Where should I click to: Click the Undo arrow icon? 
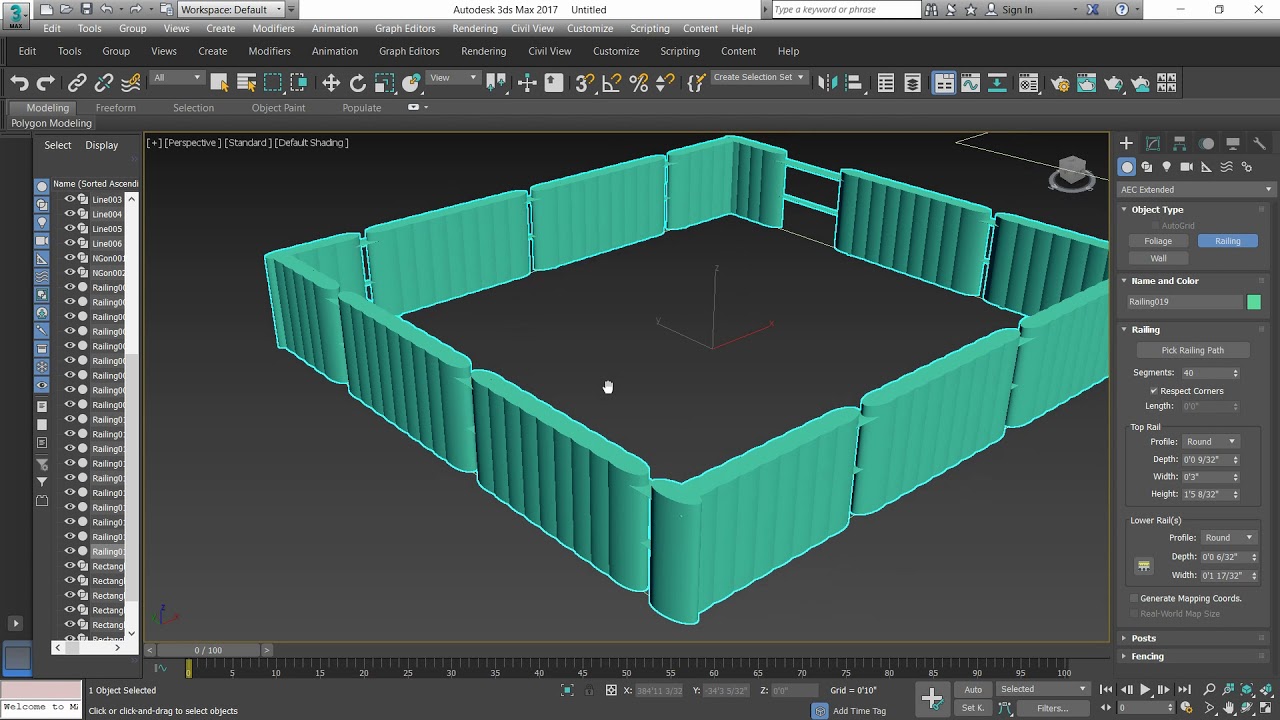point(19,83)
